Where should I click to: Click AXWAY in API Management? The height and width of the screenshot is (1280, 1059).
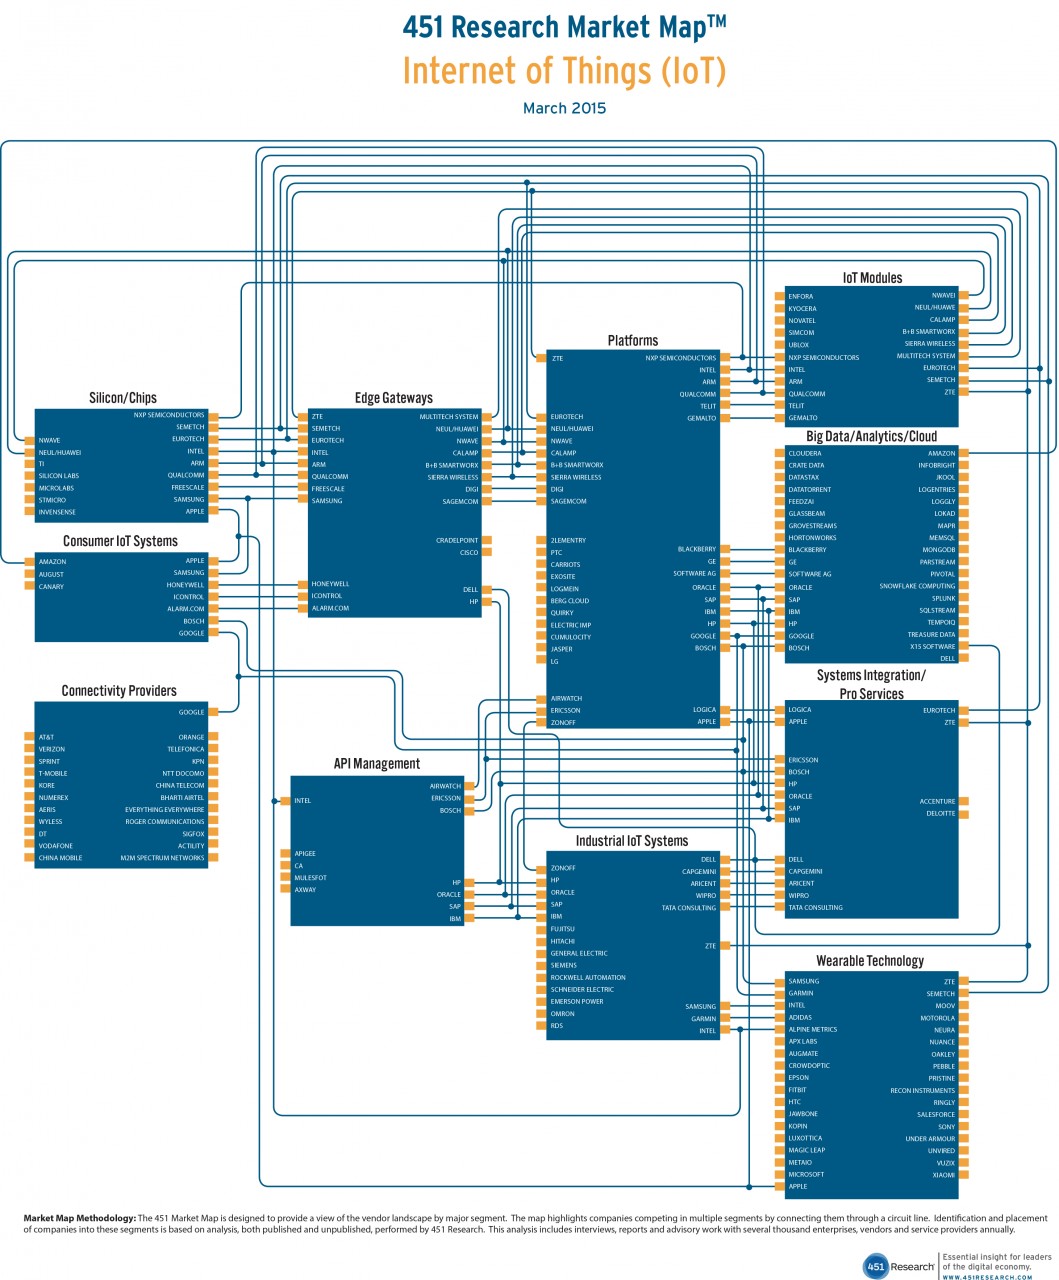[x=305, y=889]
